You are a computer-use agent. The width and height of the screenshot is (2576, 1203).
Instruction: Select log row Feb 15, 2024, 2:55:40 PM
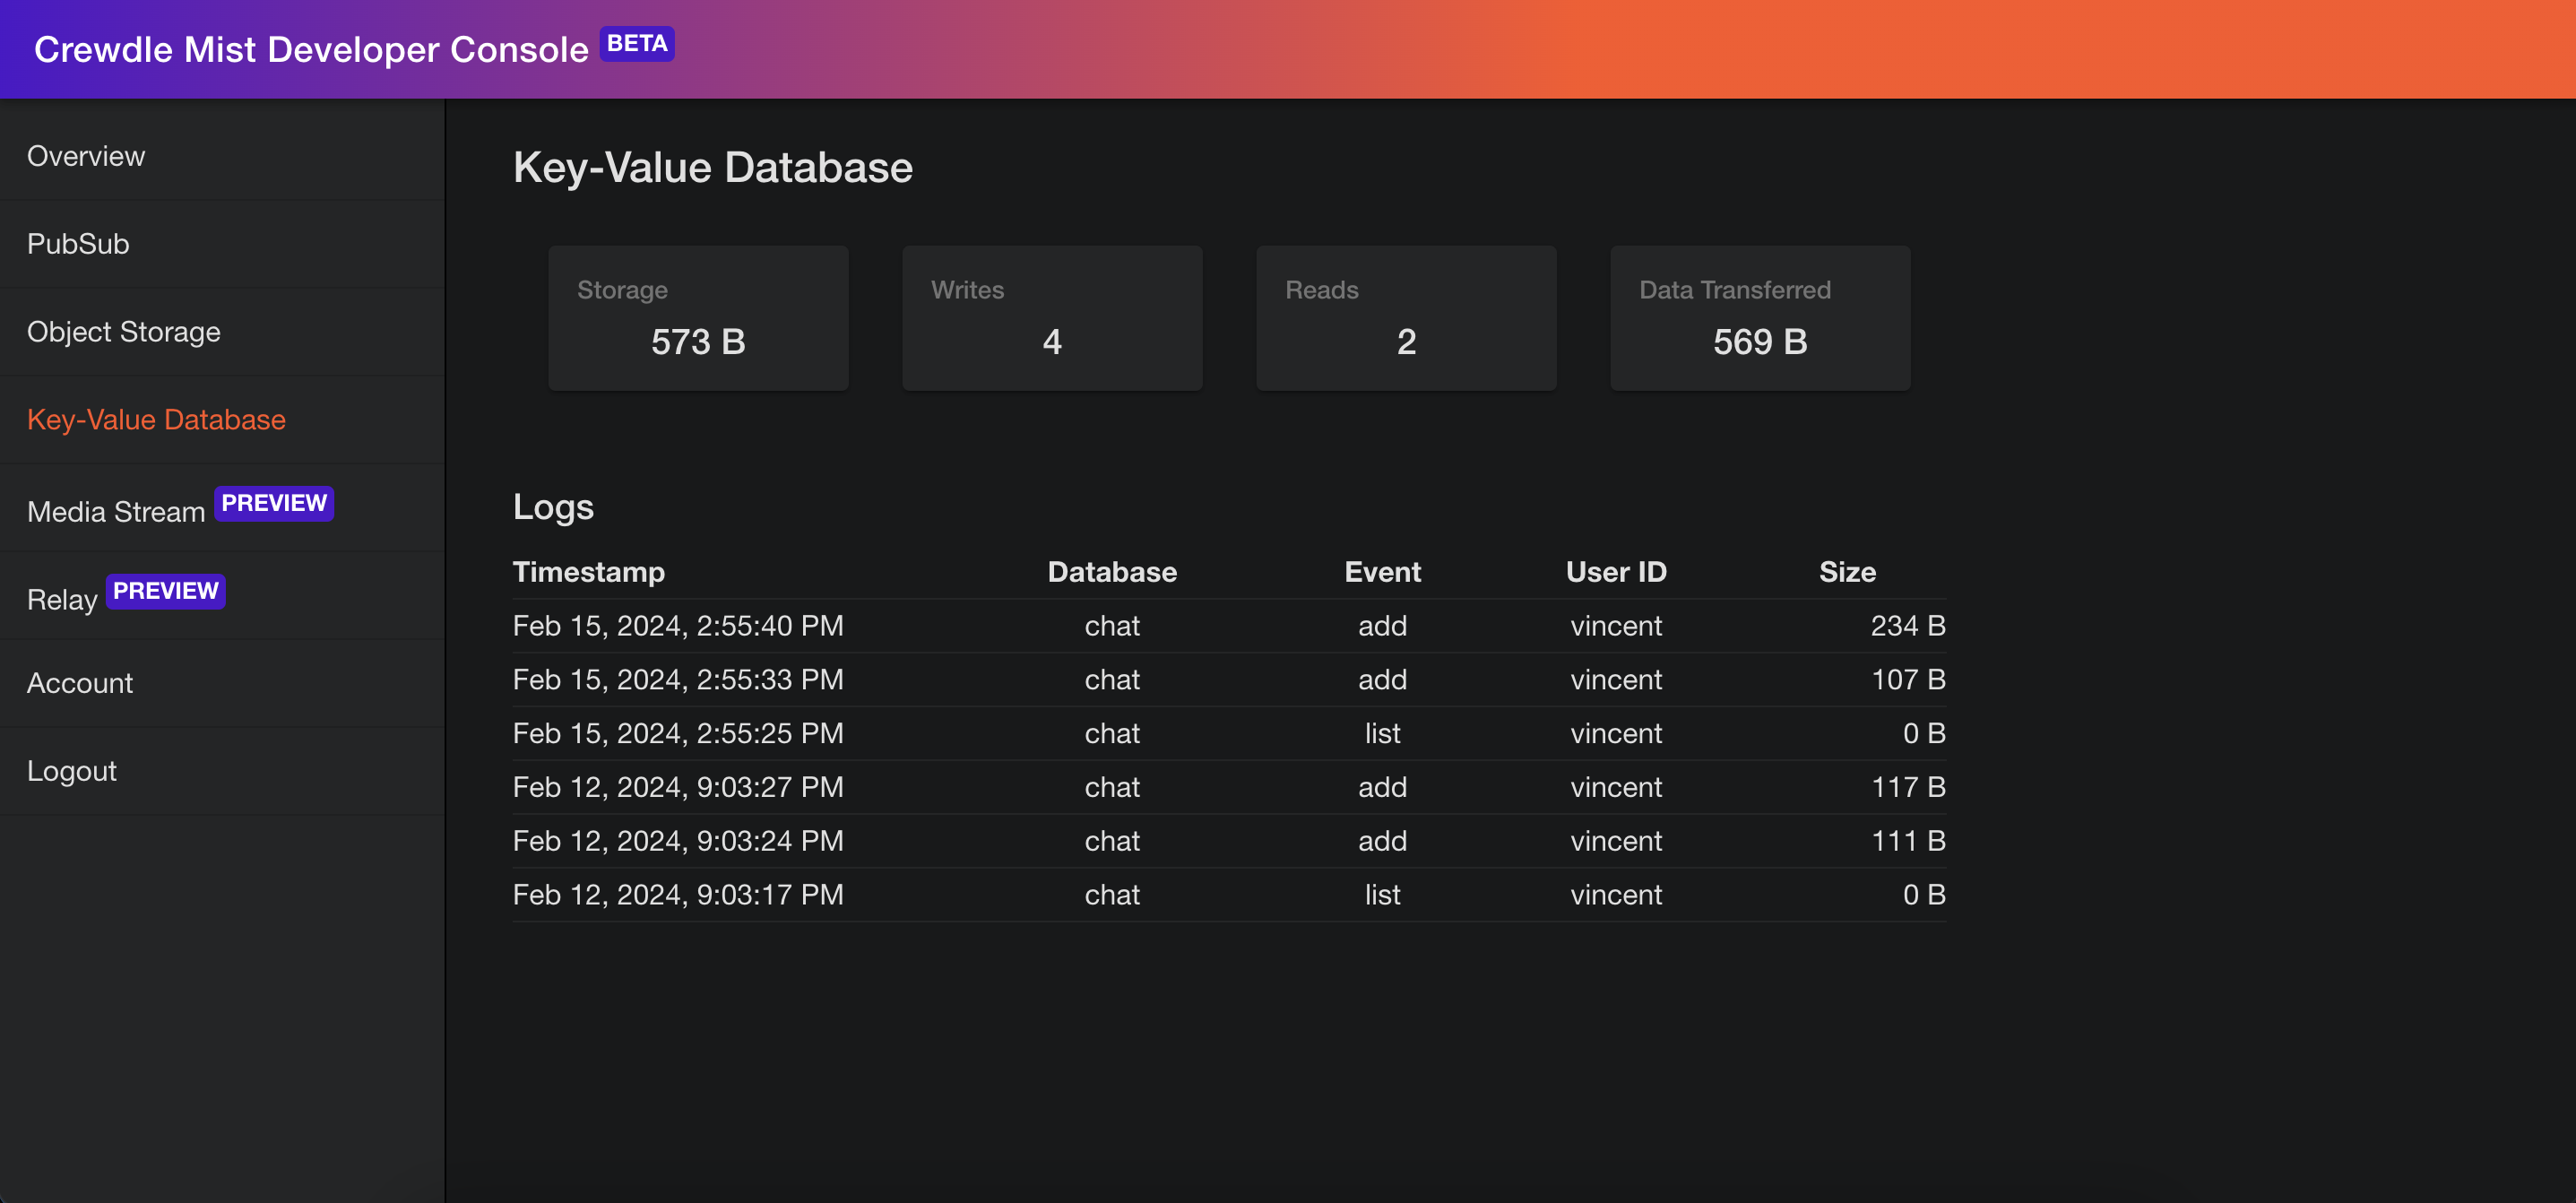coord(1229,626)
